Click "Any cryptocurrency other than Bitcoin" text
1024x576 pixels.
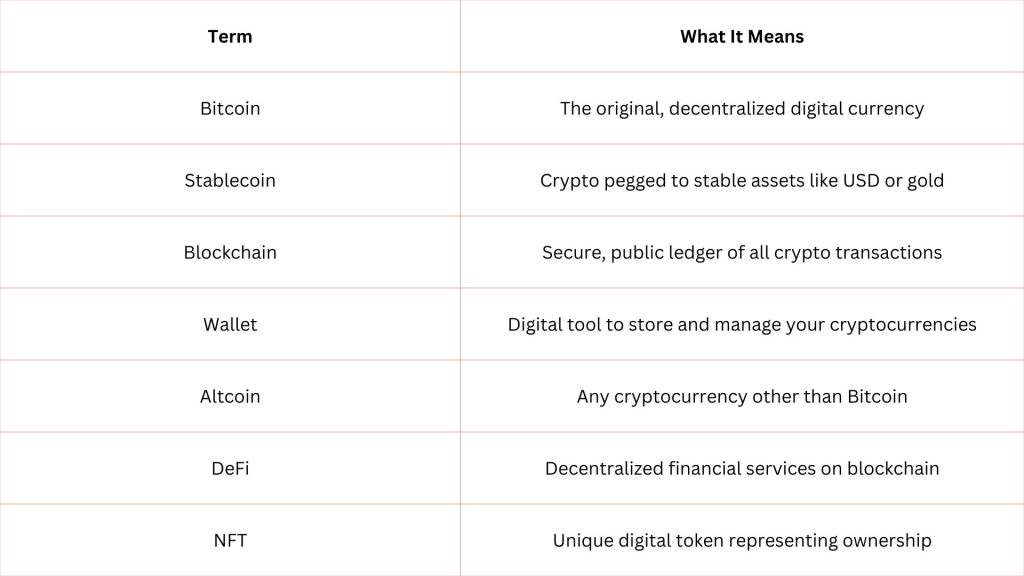point(742,396)
